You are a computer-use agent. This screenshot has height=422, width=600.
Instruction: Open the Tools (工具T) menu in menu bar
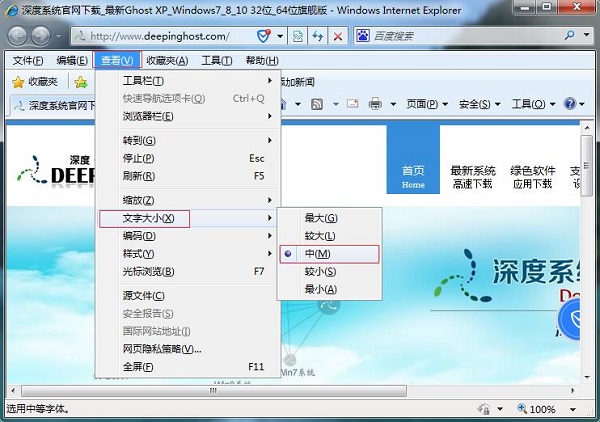[x=217, y=60]
